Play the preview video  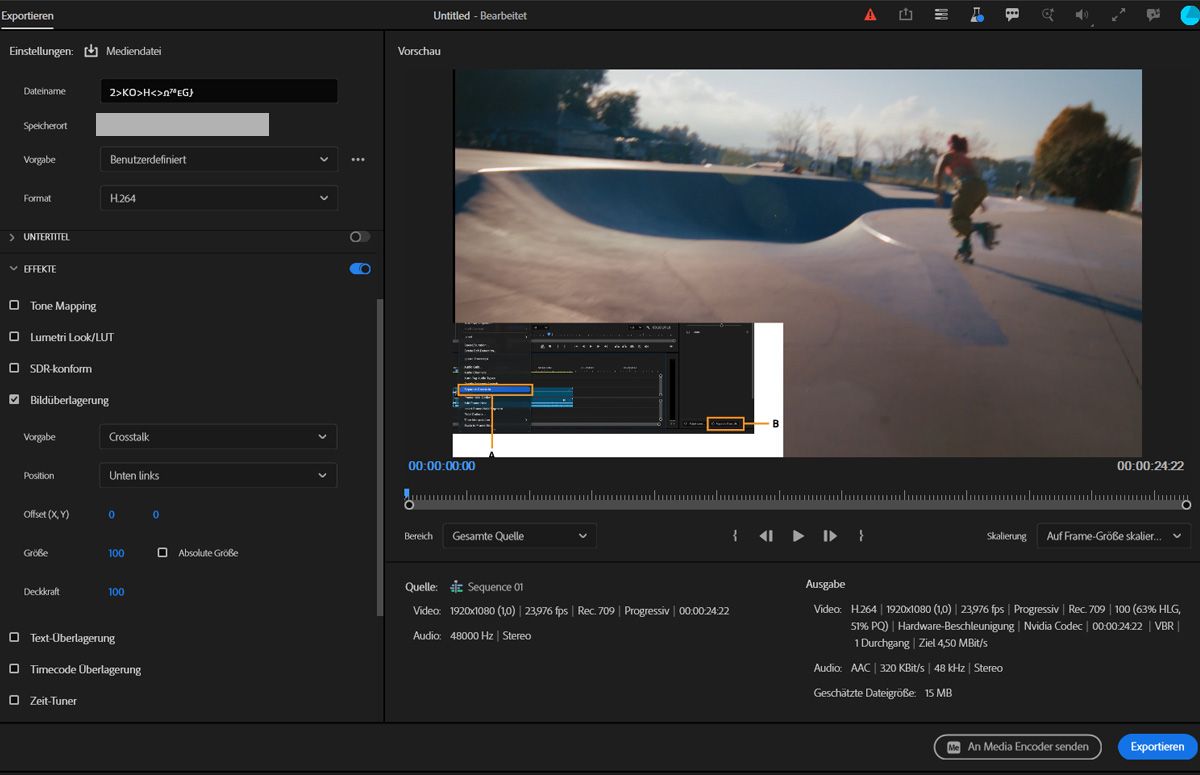tap(798, 536)
